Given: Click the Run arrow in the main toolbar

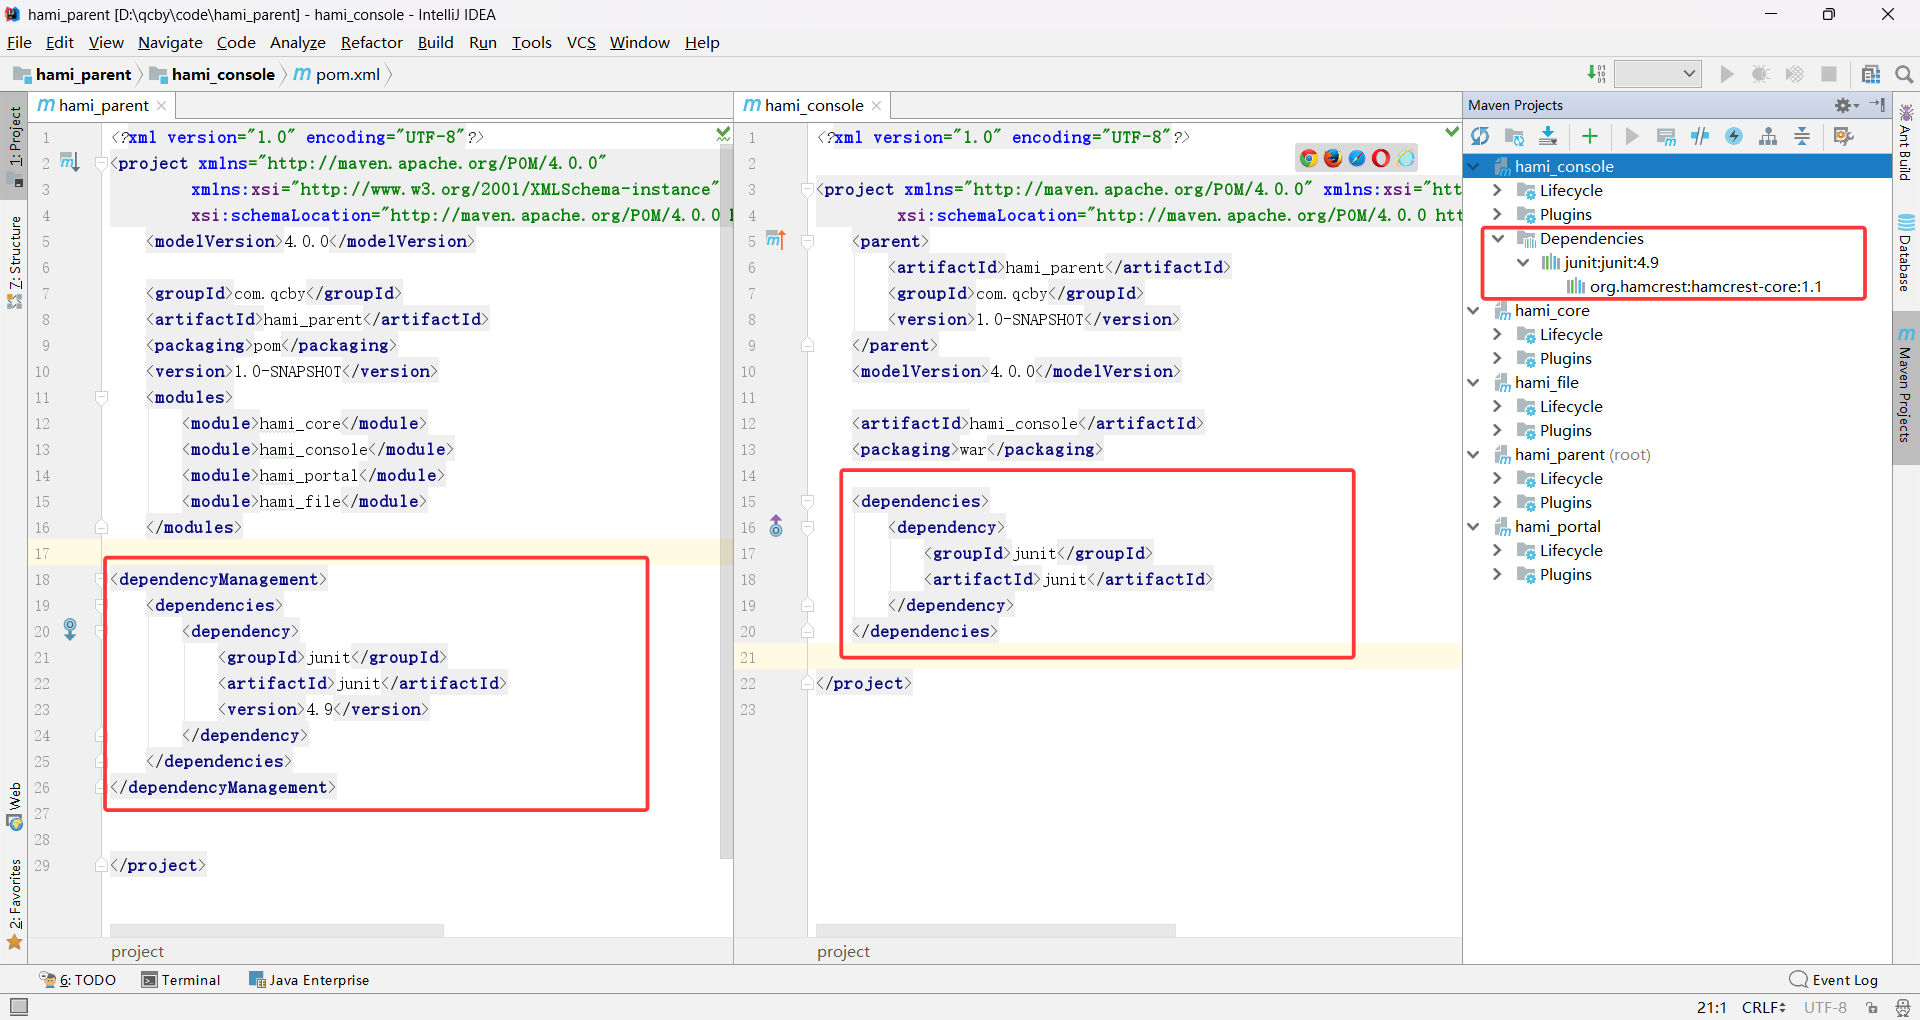Looking at the screenshot, I should click(1727, 74).
